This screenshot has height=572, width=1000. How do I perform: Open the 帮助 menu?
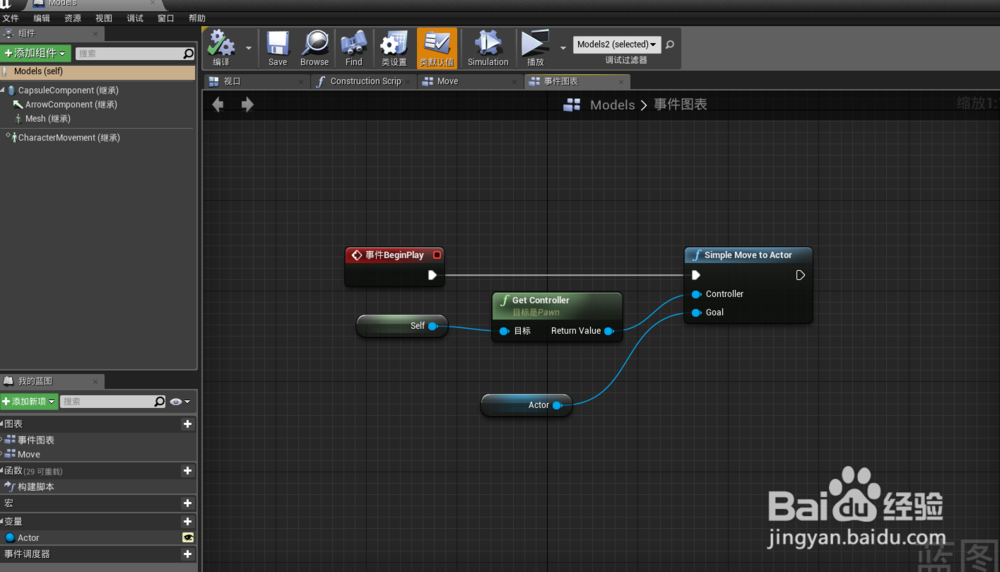[x=197, y=18]
